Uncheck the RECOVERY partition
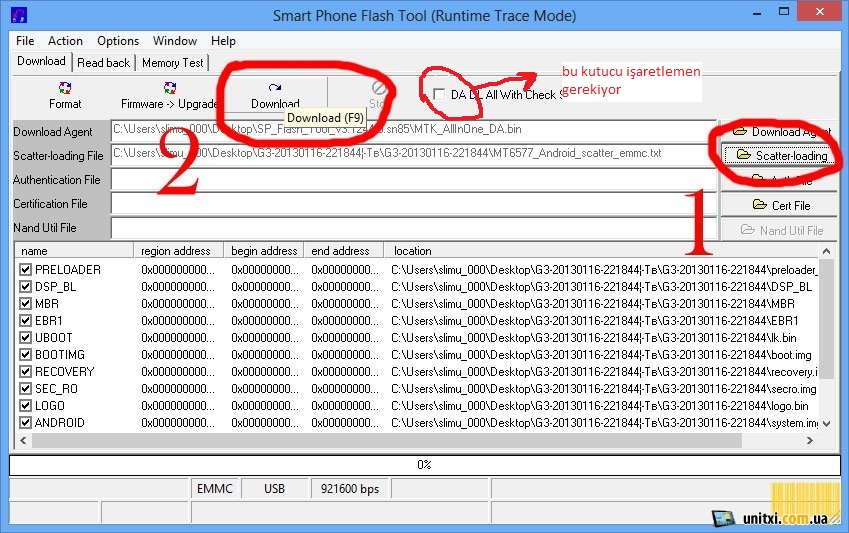The width and height of the screenshot is (849, 533). click(x=25, y=372)
